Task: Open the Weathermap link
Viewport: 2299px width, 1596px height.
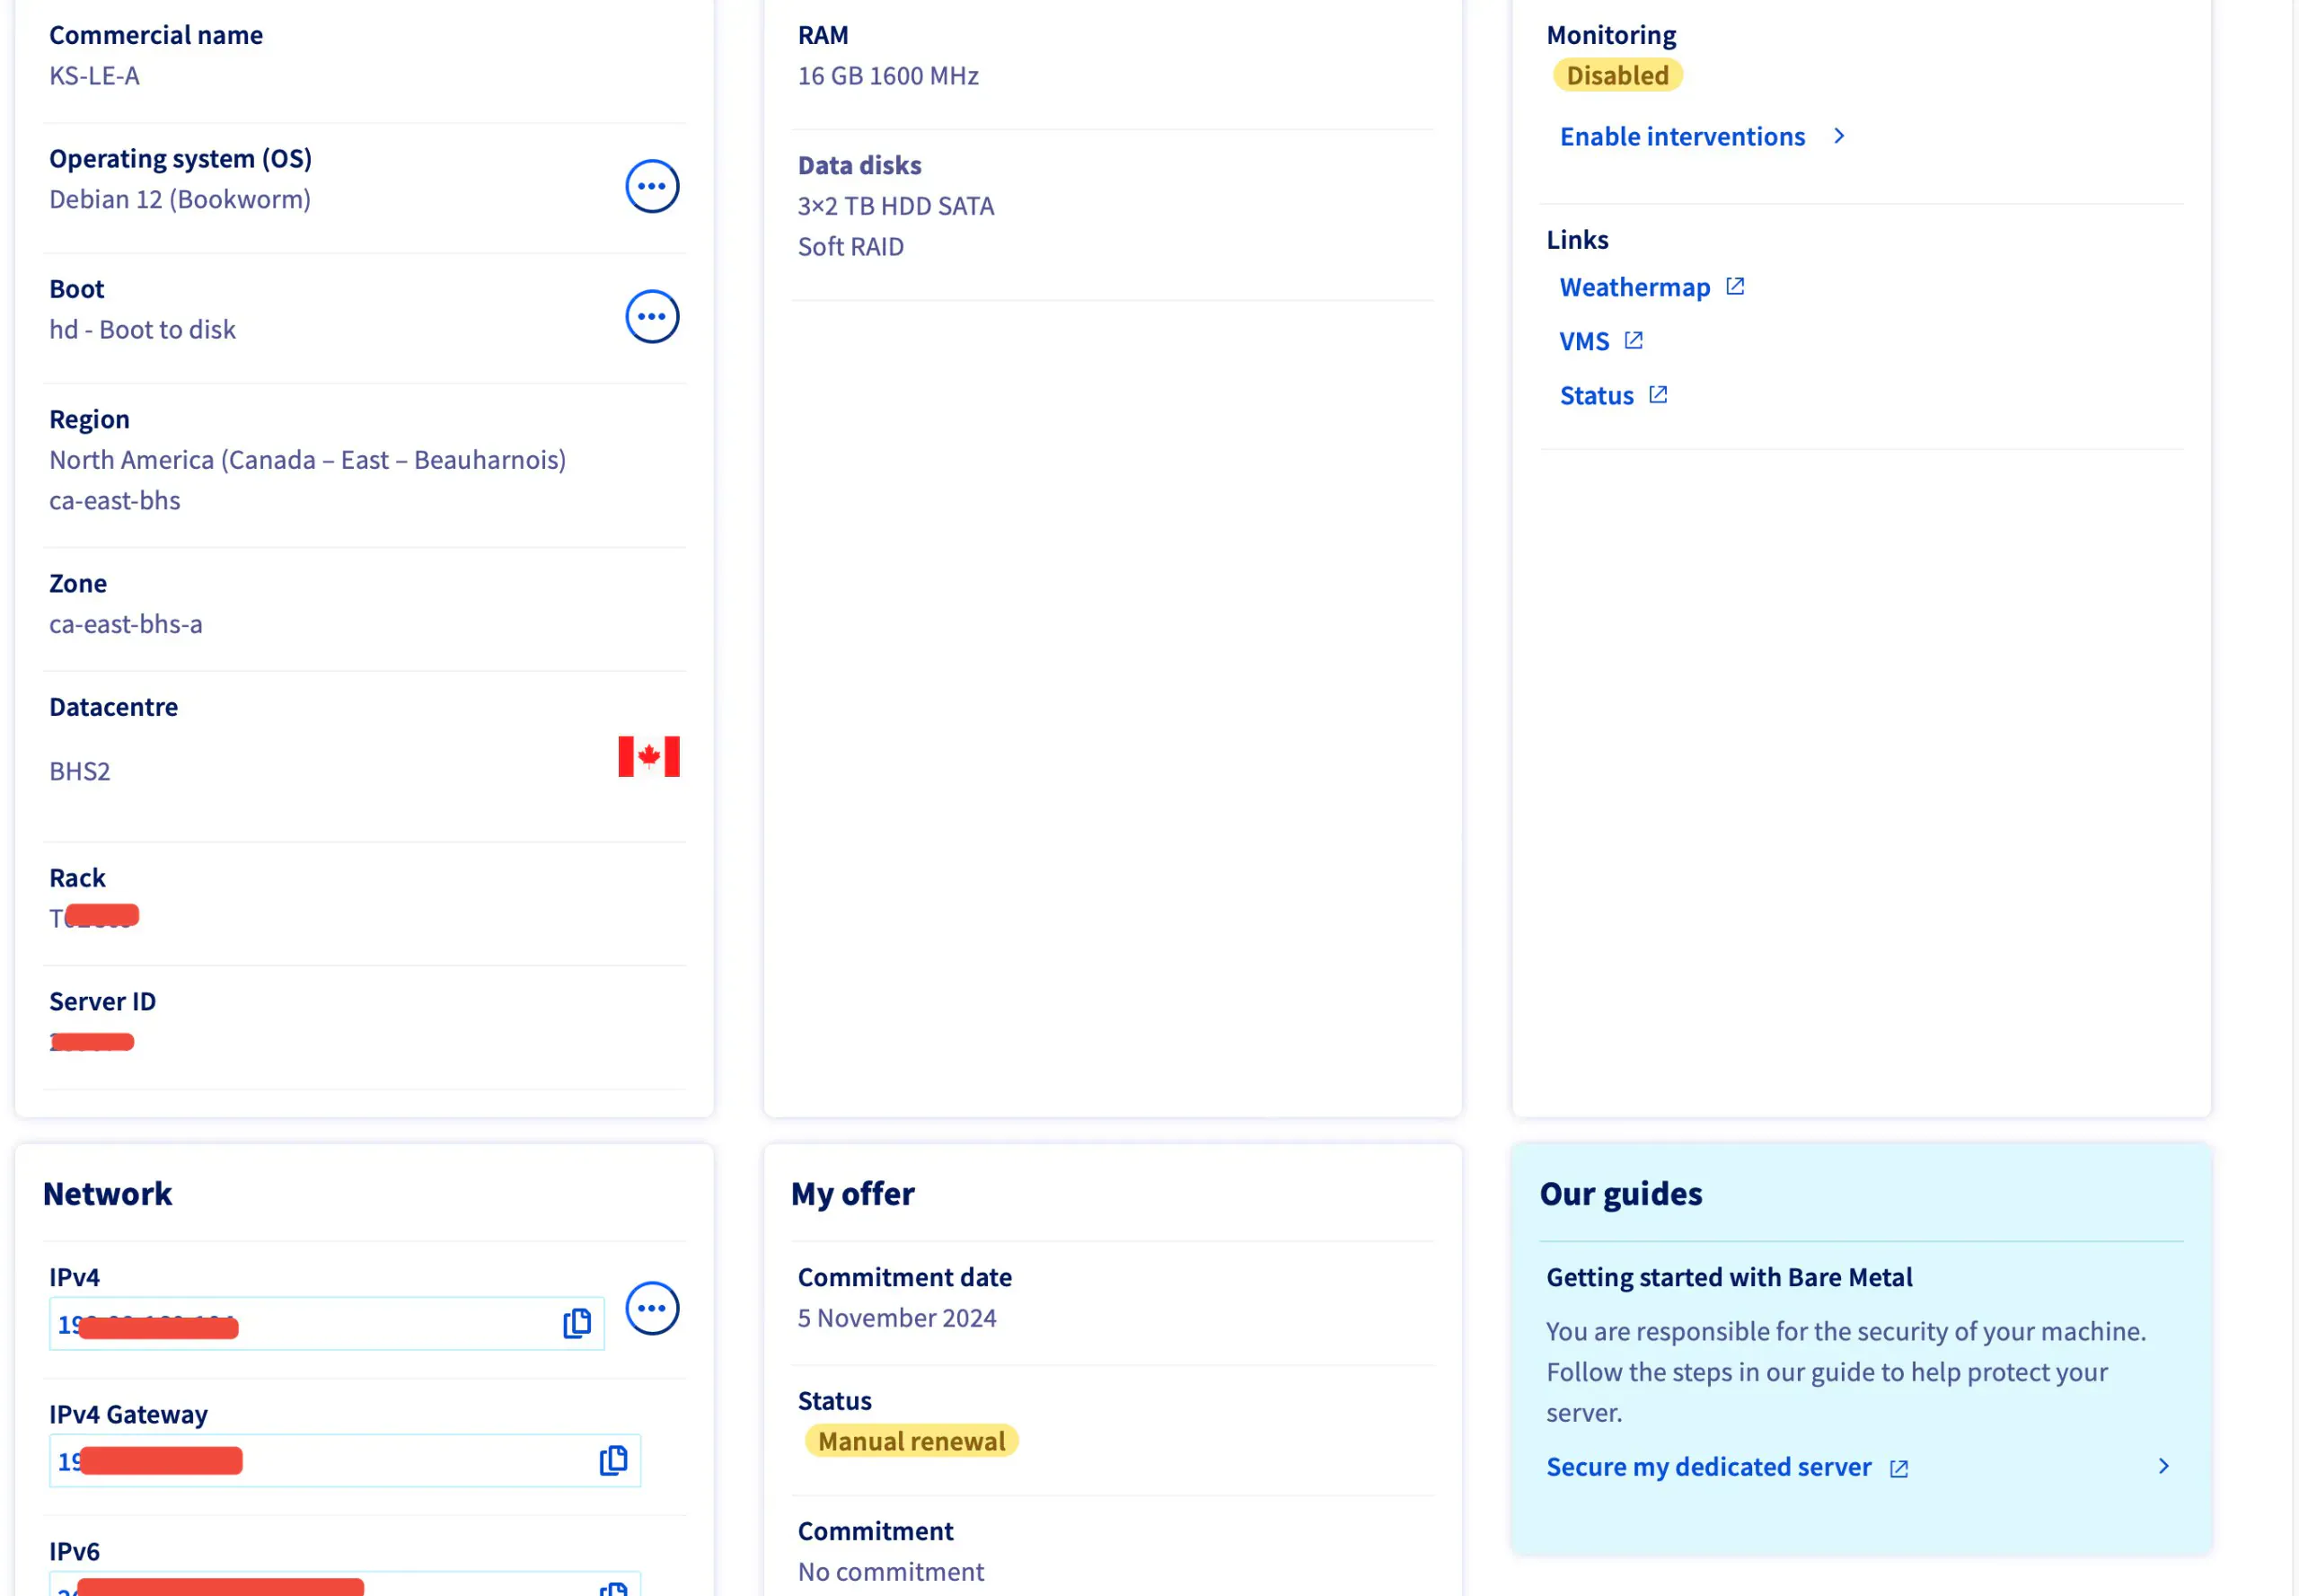Action: (x=1635, y=287)
